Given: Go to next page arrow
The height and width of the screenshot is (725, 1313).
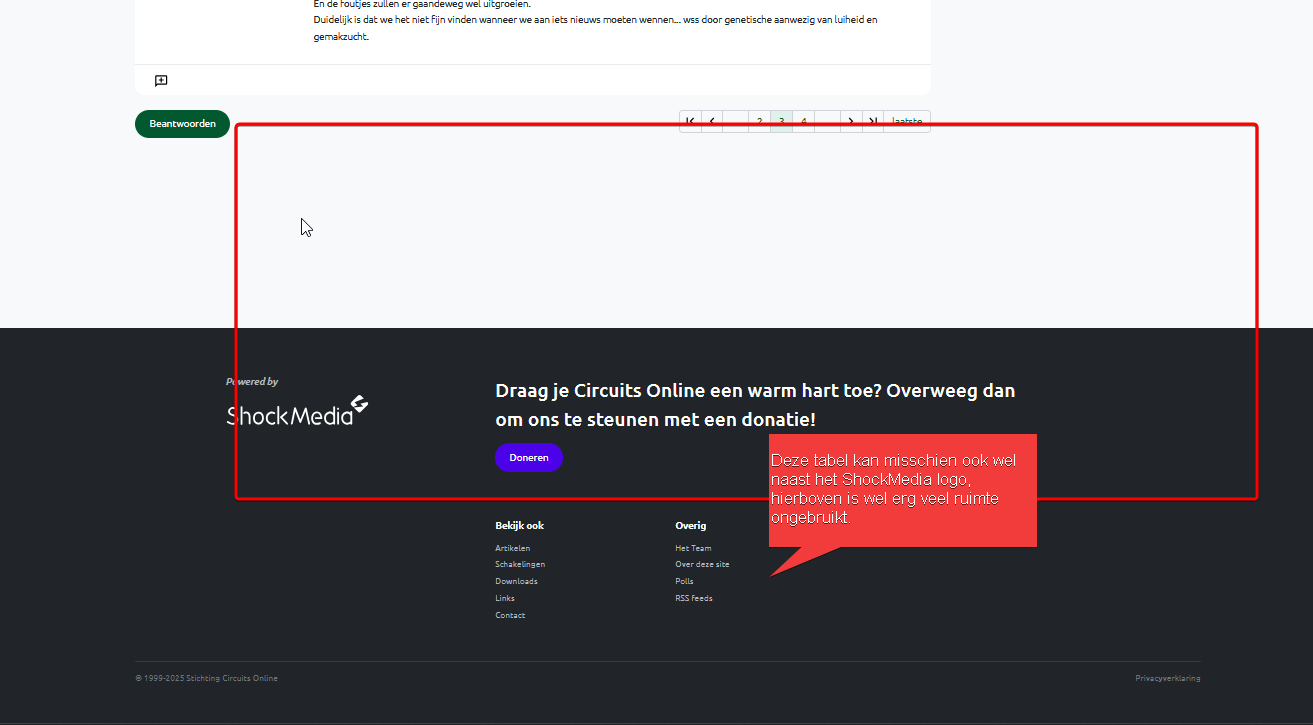Looking at the screenshot, I should 851,121.
